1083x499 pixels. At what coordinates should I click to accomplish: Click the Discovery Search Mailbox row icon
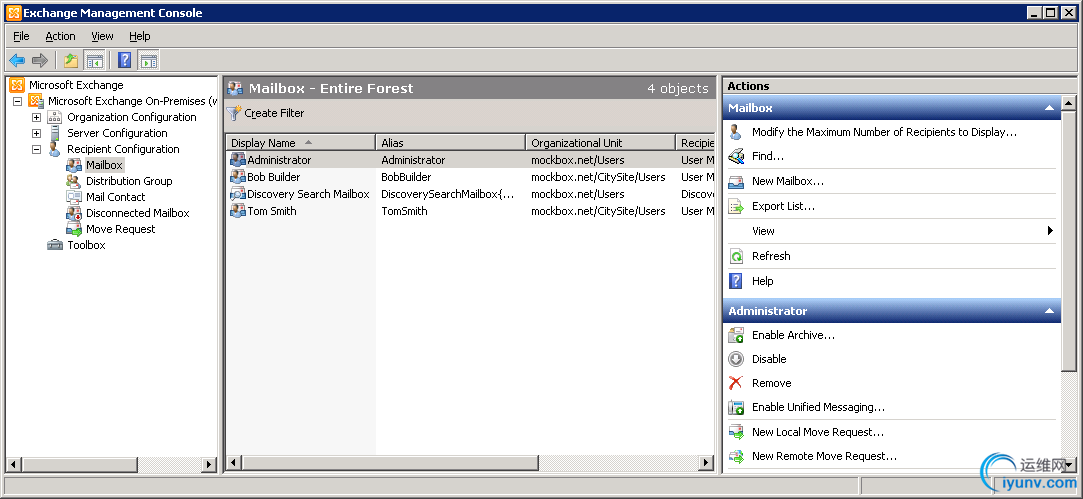pos(238,194)
